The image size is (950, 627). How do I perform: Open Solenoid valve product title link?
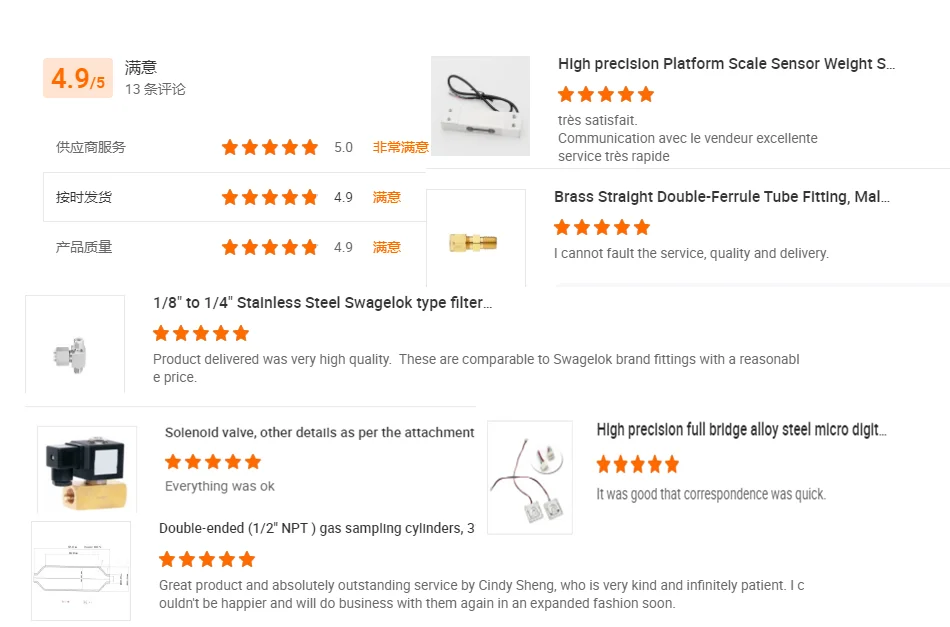click(319, 433)
